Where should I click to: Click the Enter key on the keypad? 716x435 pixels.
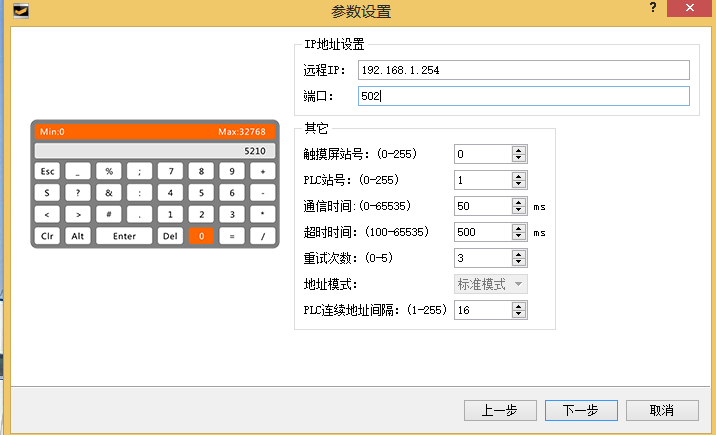click(124, 236)
